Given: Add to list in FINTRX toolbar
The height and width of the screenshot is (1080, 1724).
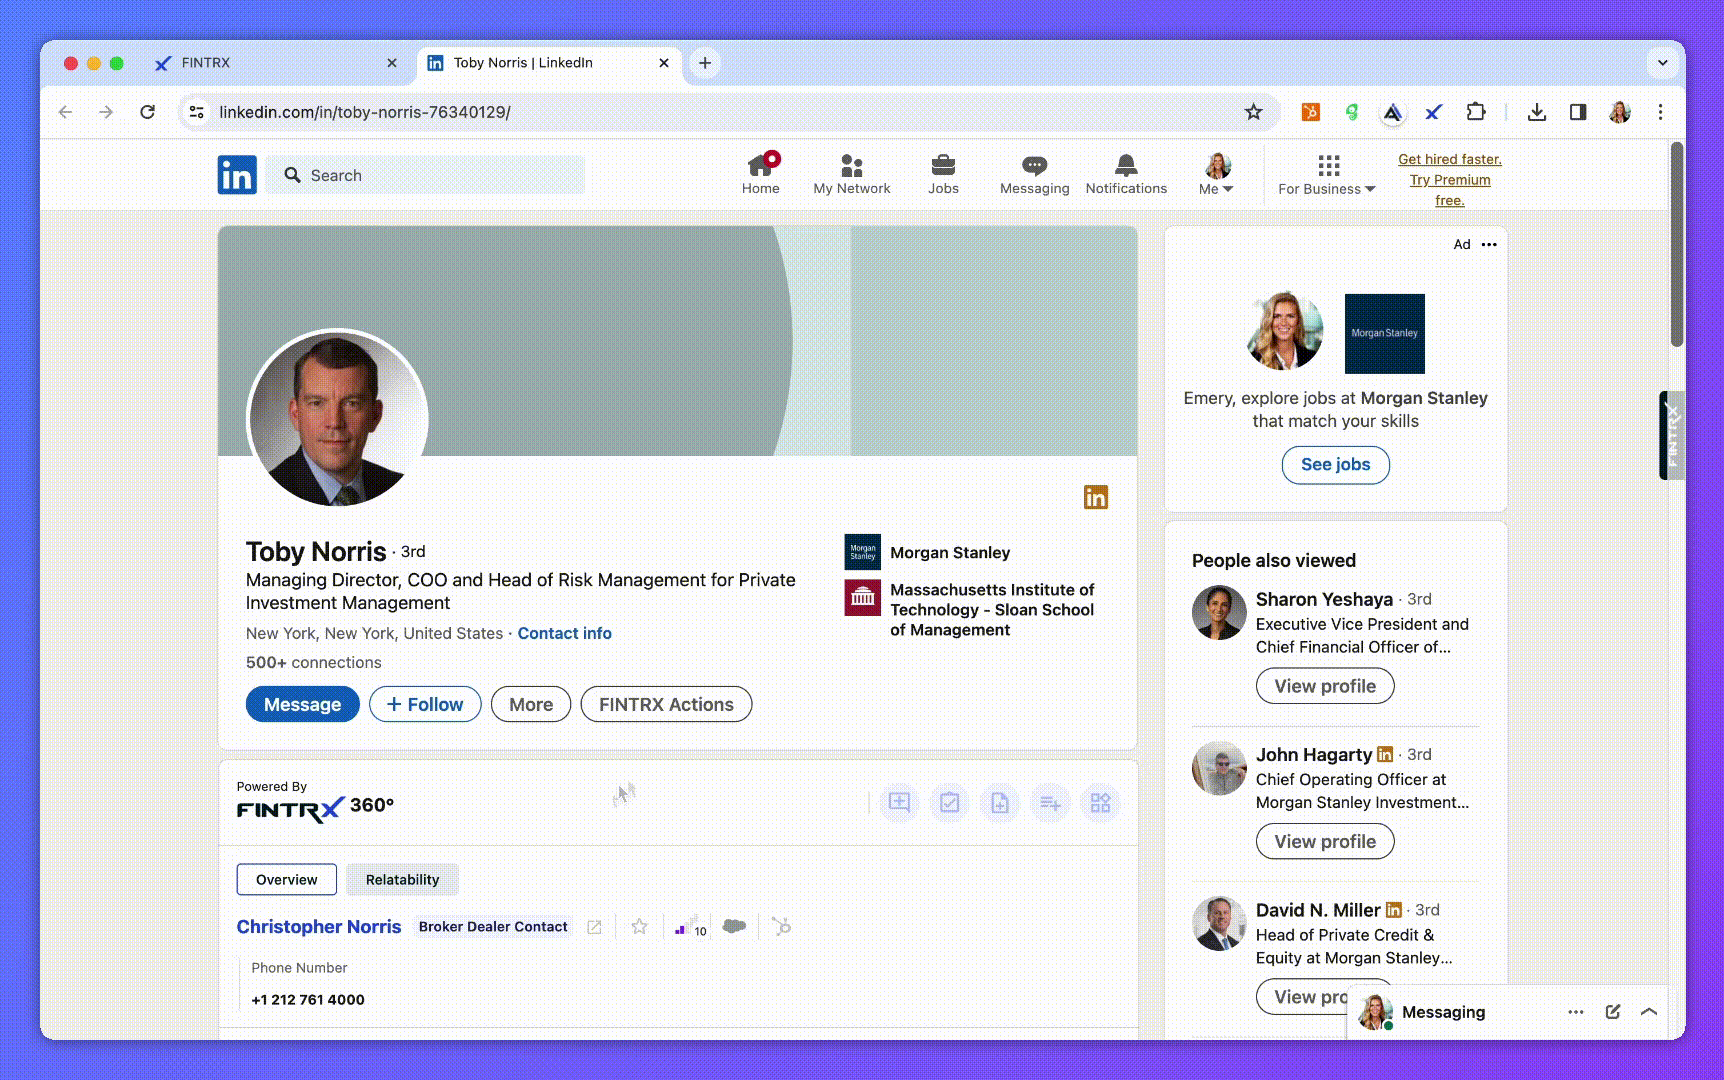Looking at the screenshot, I should (1050, 803).
